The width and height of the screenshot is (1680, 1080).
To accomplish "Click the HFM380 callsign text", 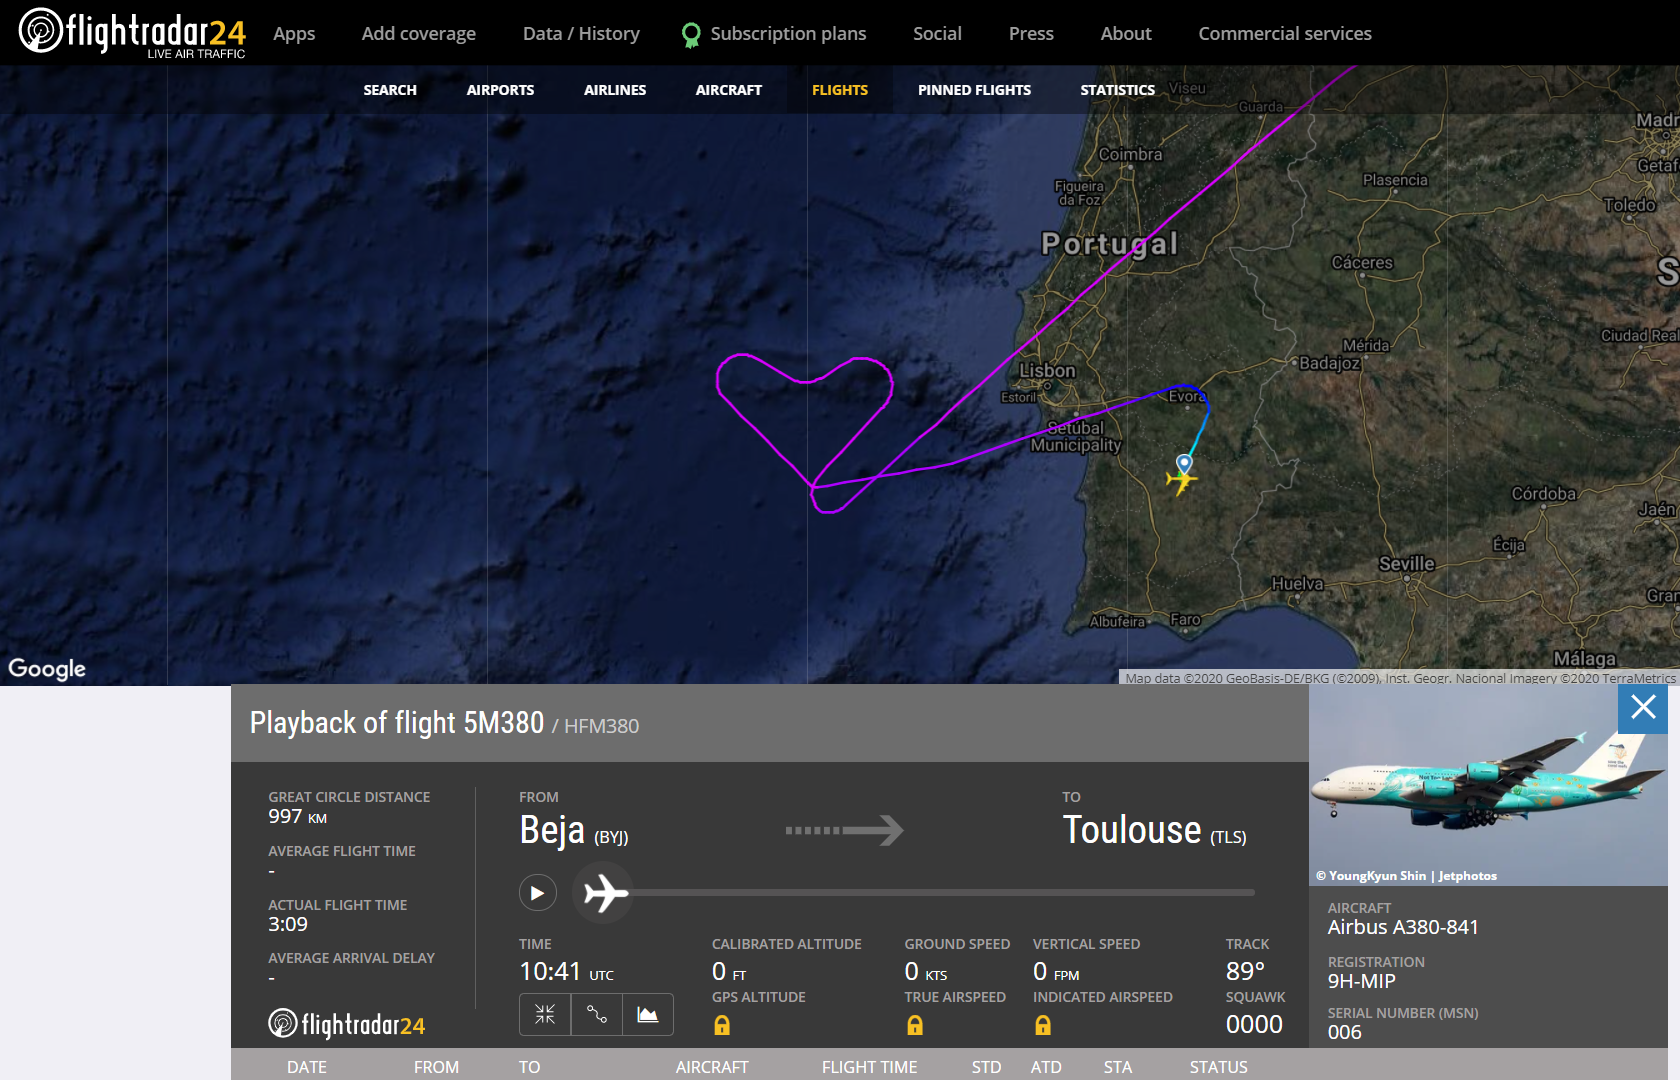I will coord(601,726).
